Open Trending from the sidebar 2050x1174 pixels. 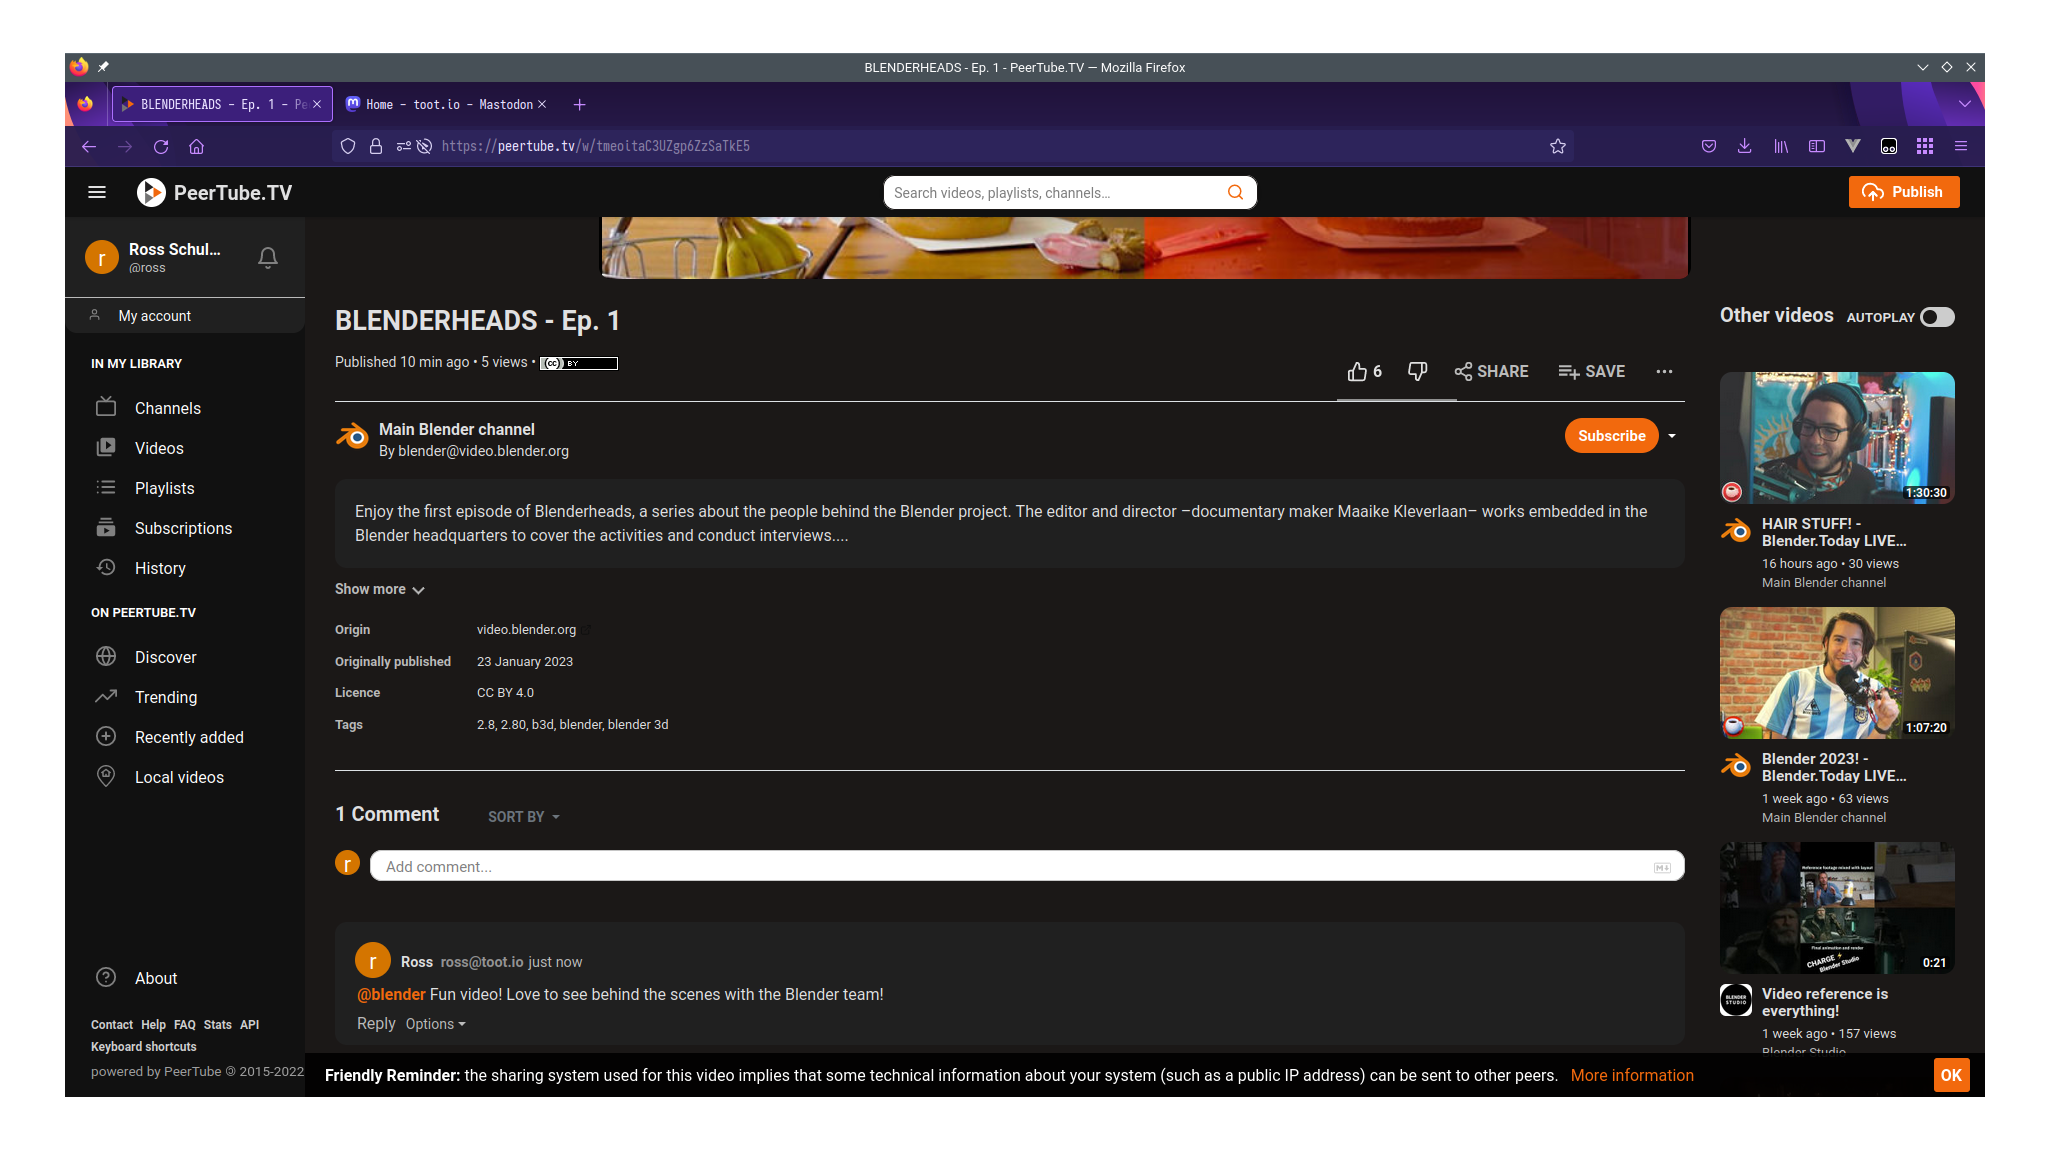pos(166,697)
